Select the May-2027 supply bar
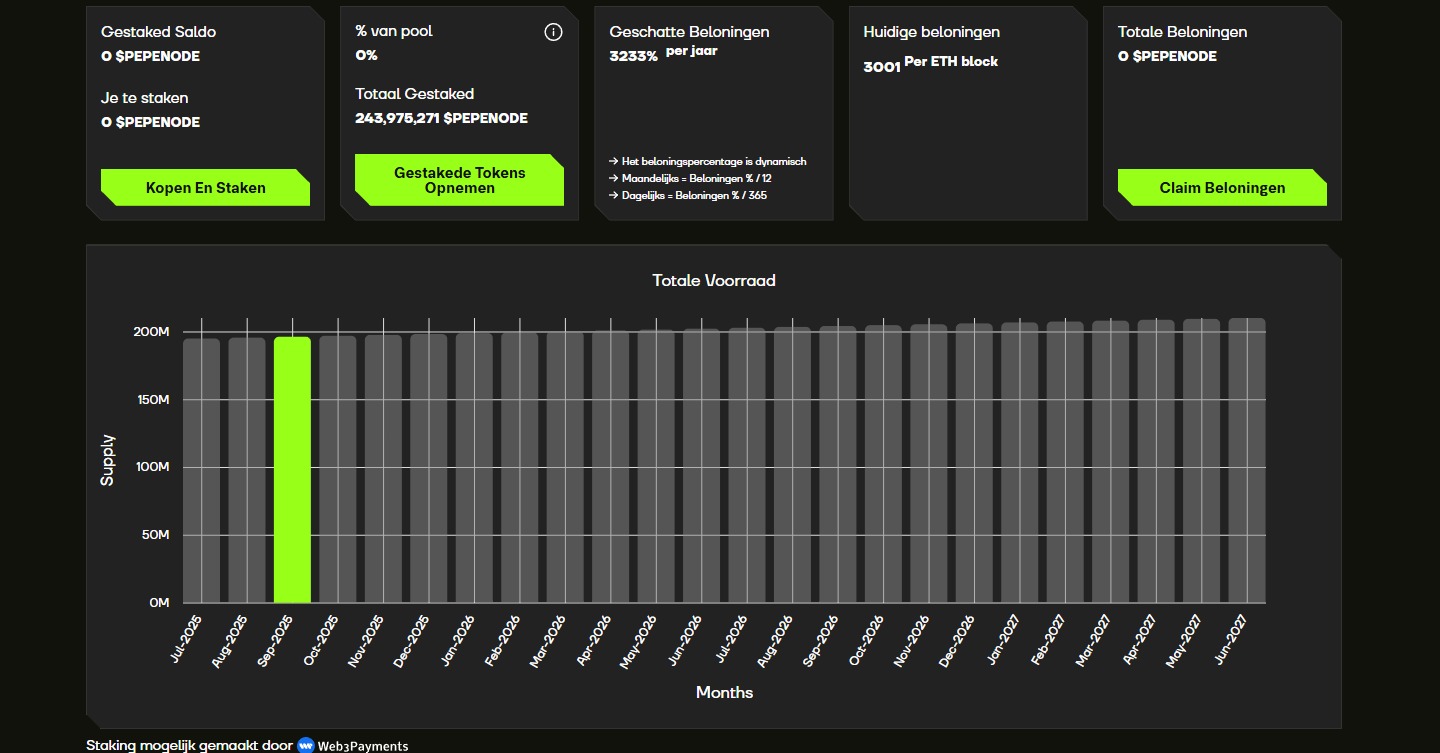1440x753 pixels. click(x=1202, y=461)
